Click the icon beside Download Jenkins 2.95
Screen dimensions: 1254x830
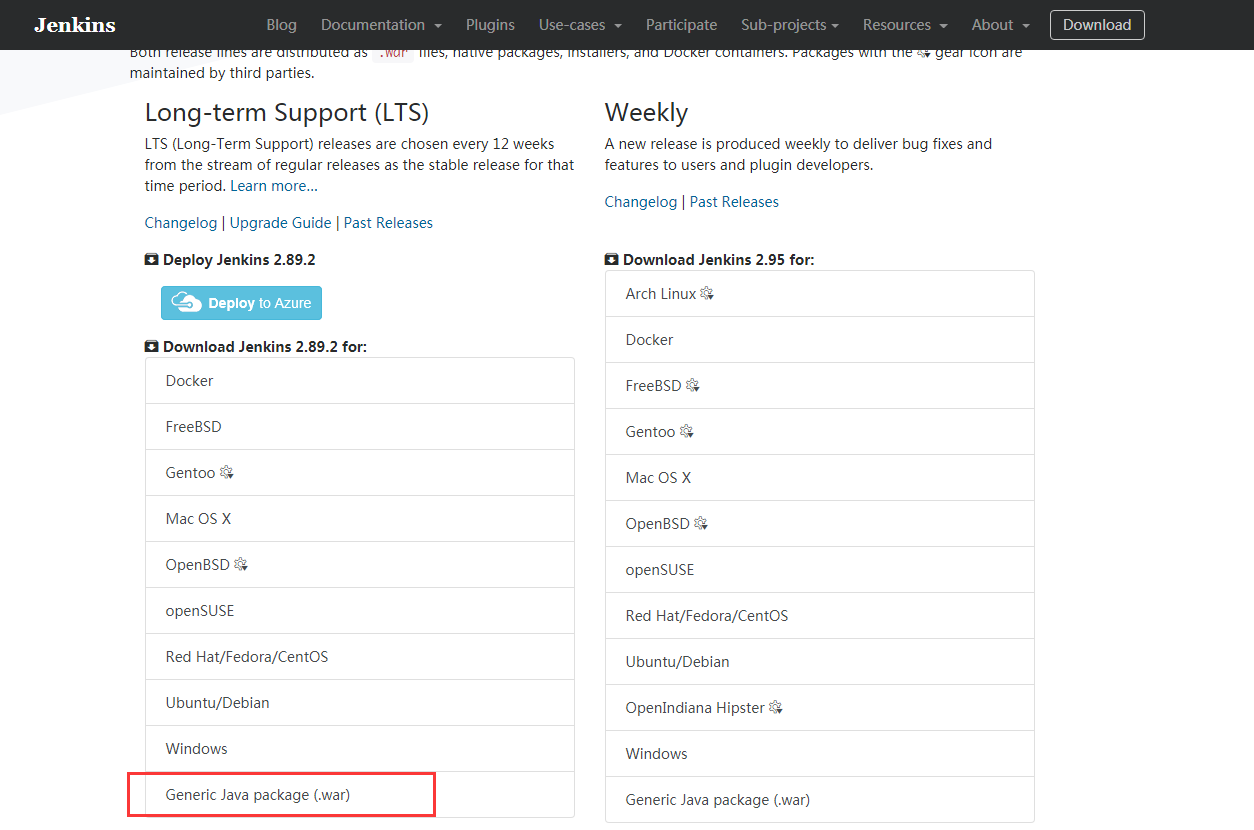click(x=612, y=260)
